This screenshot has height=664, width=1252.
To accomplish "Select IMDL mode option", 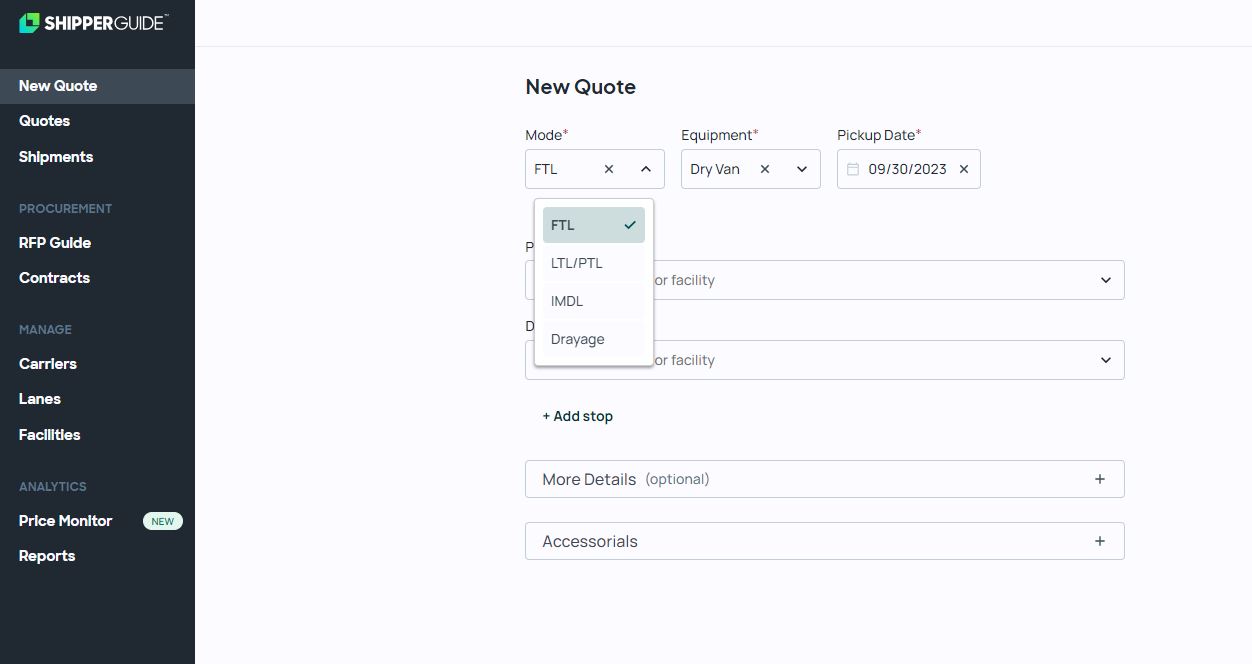I will 567,301.
